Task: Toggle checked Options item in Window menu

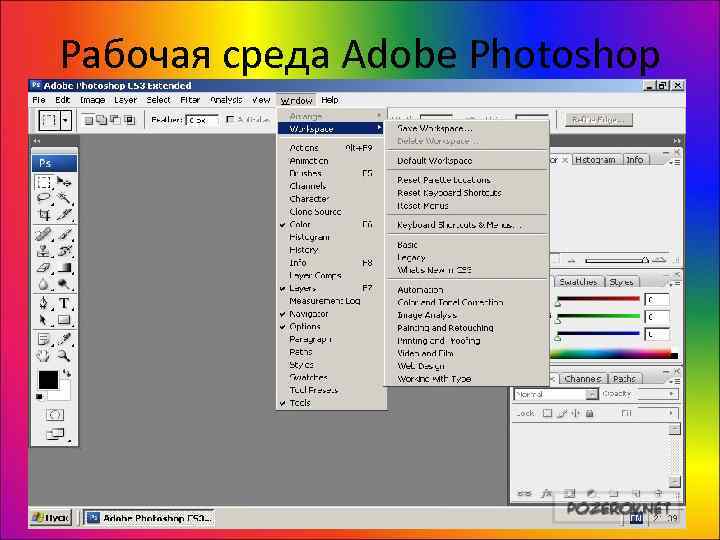Action: pyautogui.click(x=331, y=326)
